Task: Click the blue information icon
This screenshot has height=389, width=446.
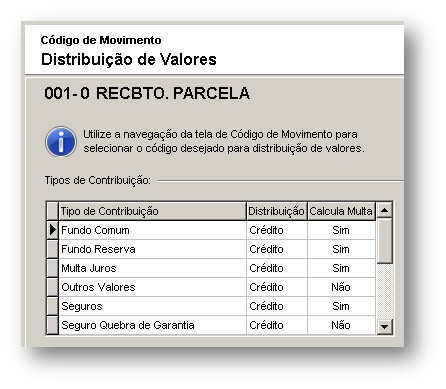Action: (x=61, y=141)
